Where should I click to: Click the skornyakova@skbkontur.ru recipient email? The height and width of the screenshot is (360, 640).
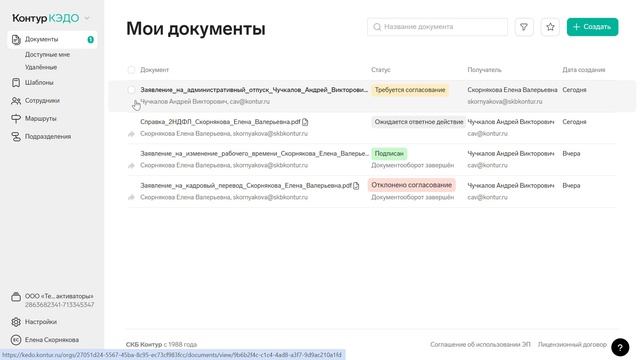[505, 102]
